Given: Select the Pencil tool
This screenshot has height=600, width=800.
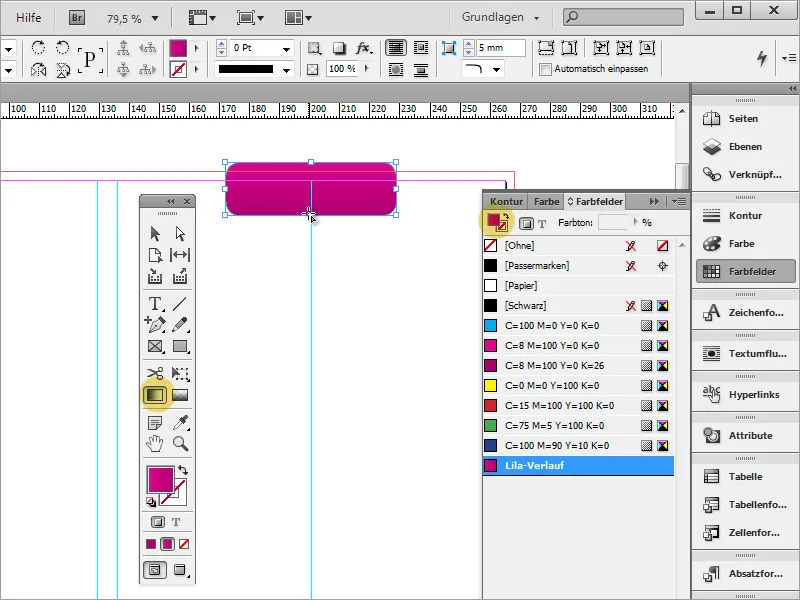Looking at the screenshot, I should [x=180, y=324].
